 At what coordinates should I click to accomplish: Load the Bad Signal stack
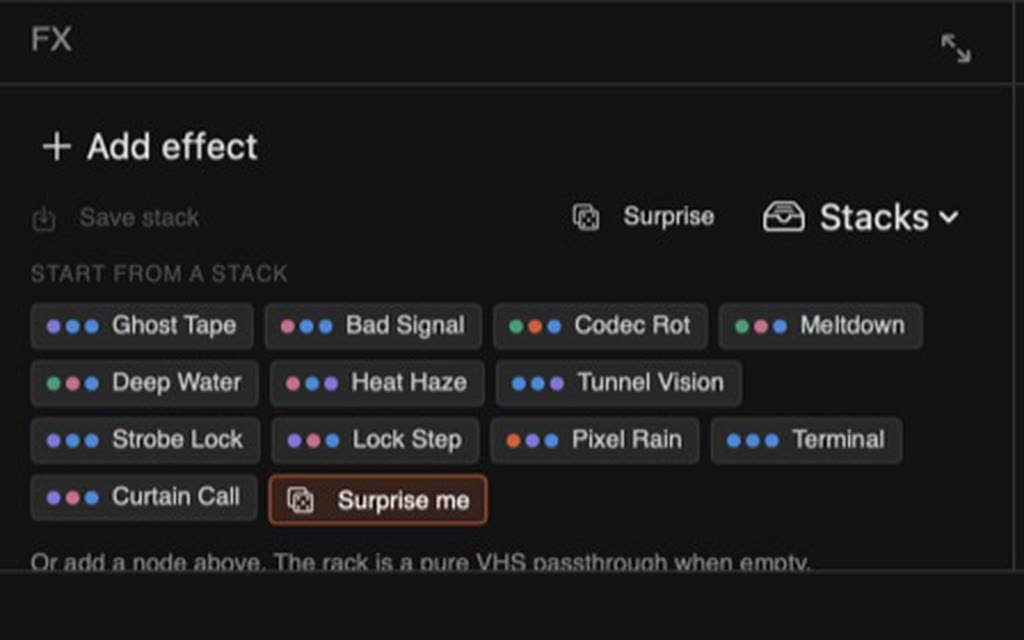tap(373, 325)
